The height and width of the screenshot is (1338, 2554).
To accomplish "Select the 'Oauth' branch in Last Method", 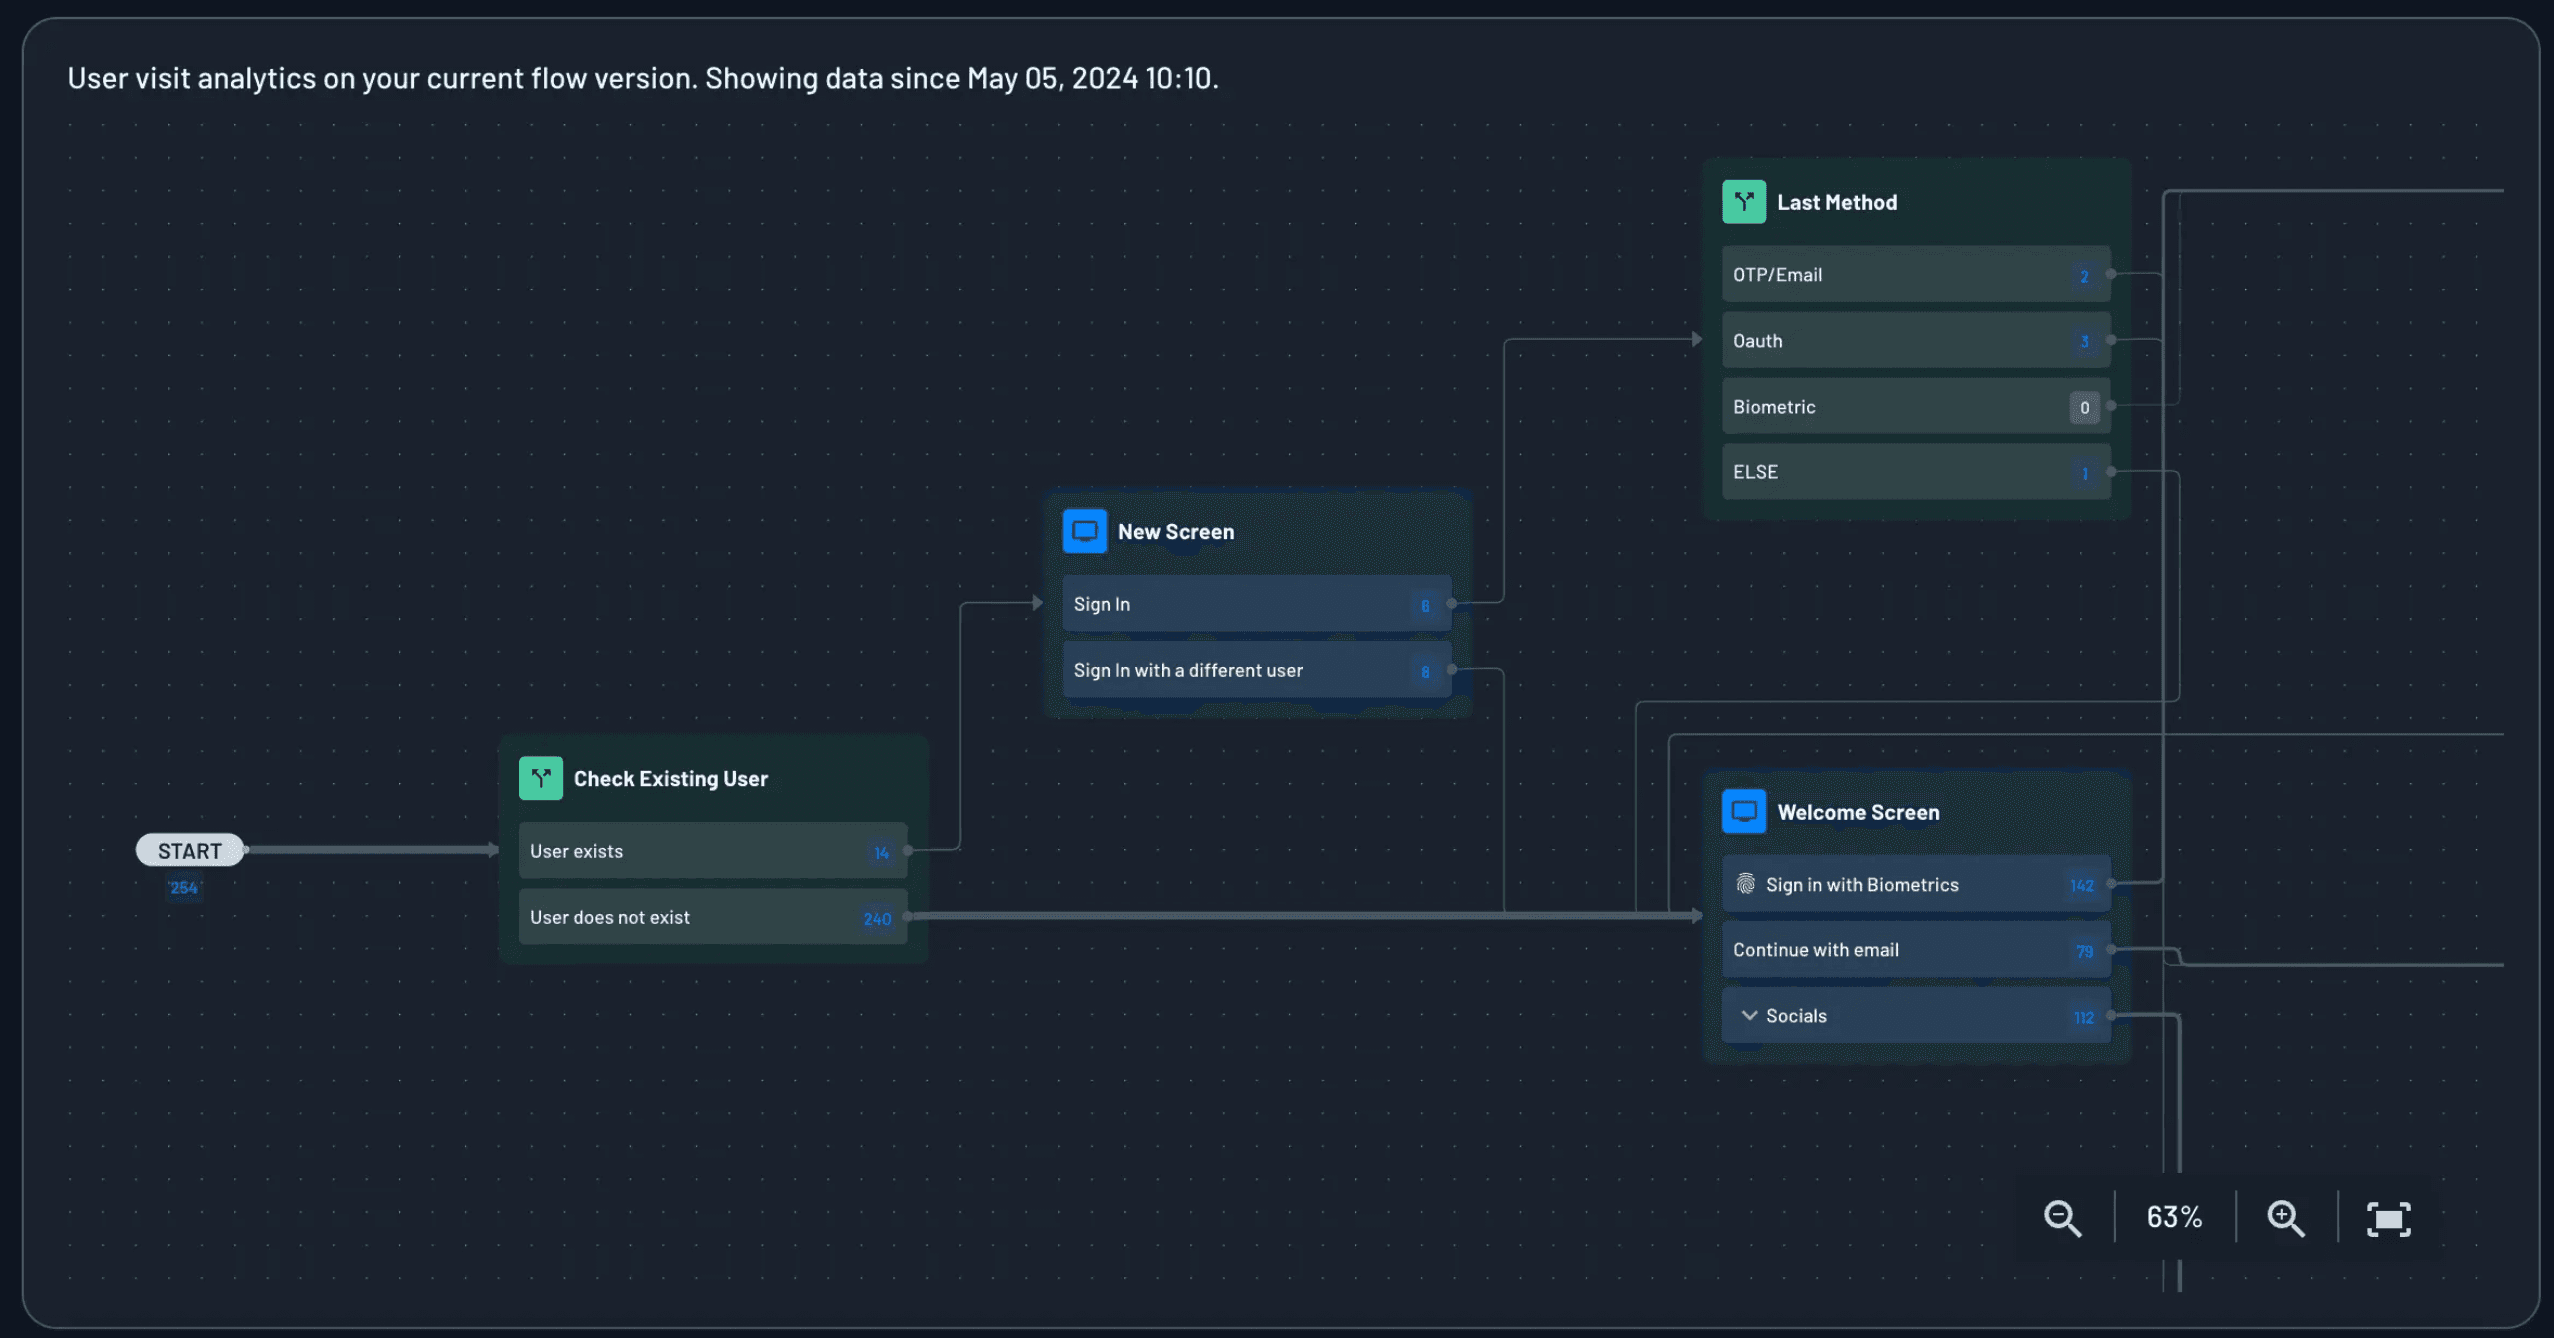I will tap(1915, 340).
